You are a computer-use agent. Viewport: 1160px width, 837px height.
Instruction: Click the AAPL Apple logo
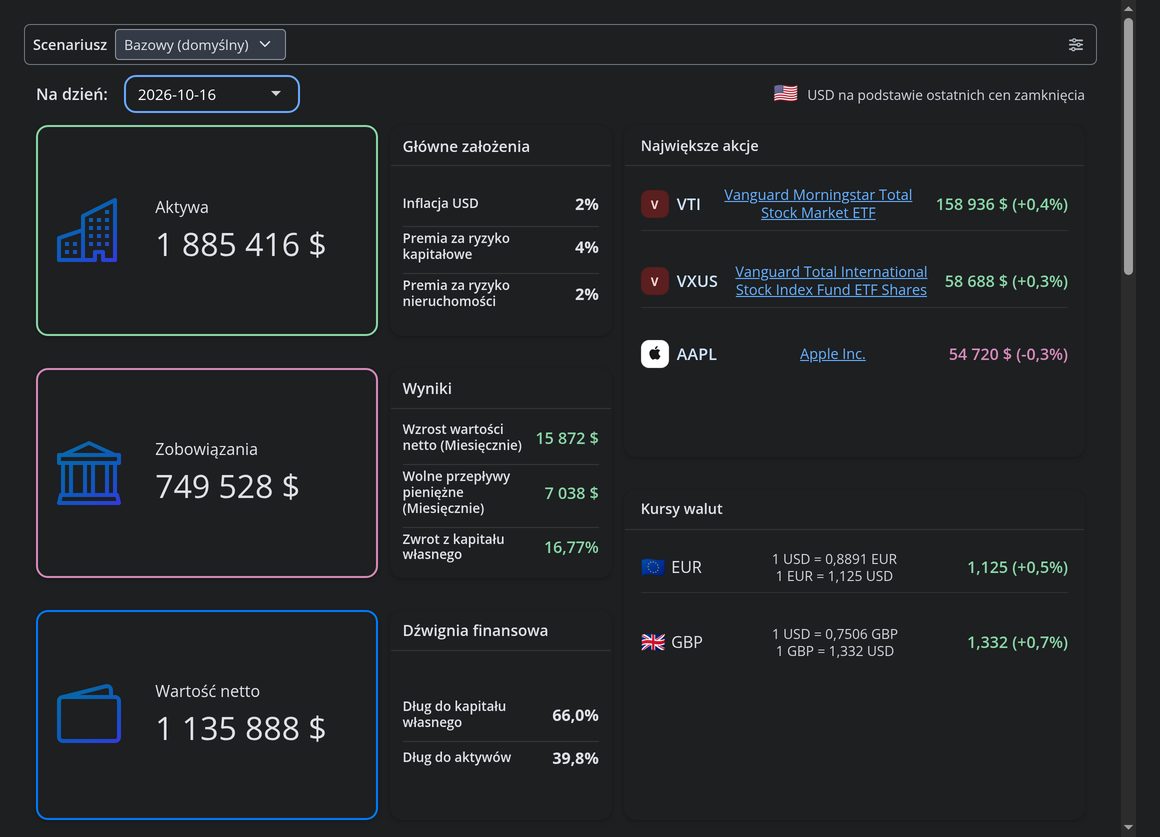[655, 354]
